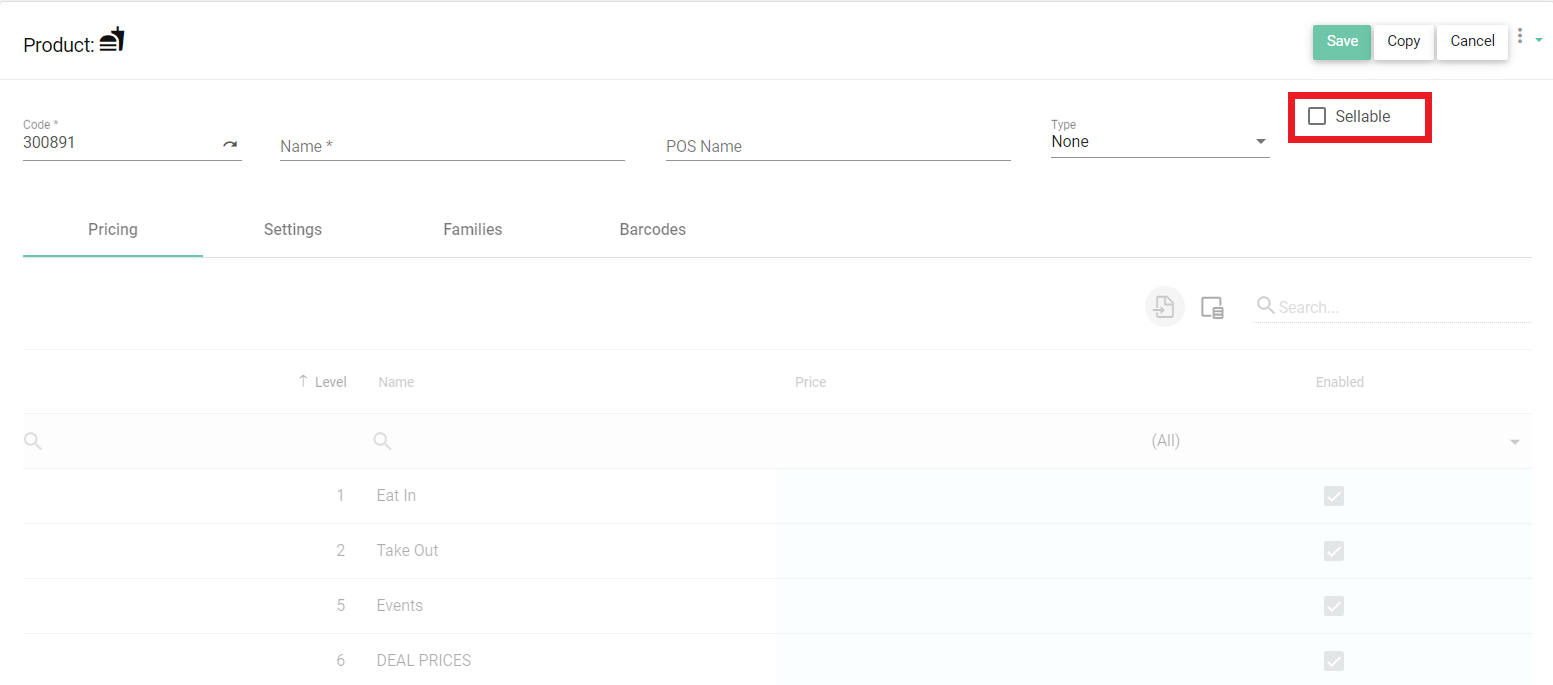Click the product plate logo icon
This screenshot has width=1553, height=685.
[111, 40]
